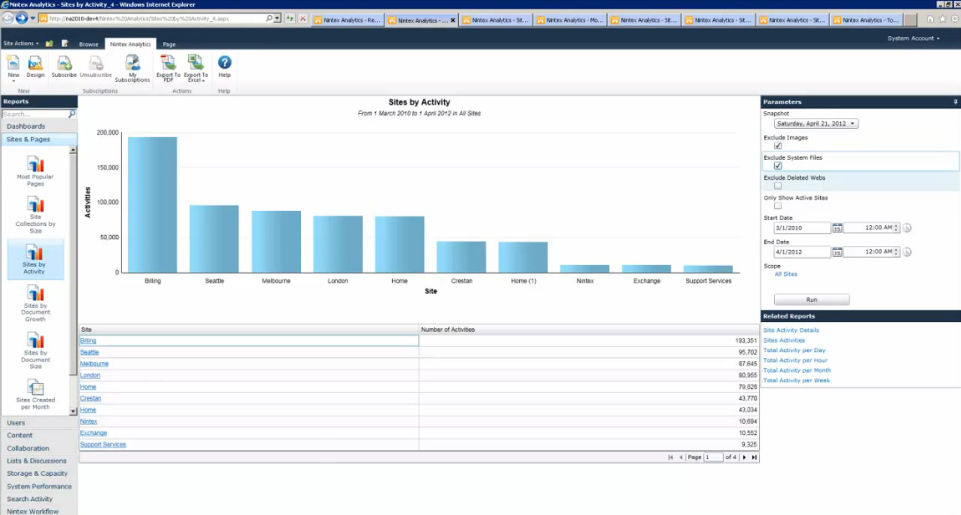The height and width of the screenshot is (515, 961).
Task: Click the End Date clock icon
Action: click(x=907, y=252)
